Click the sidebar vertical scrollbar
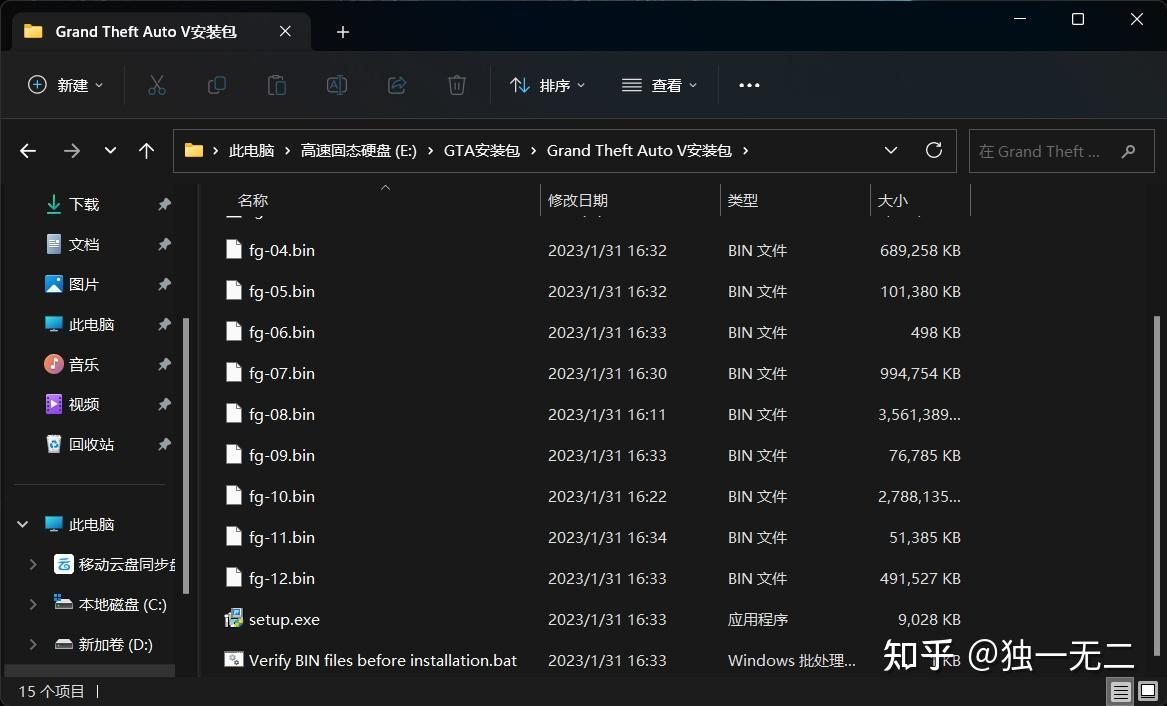 [x=185, y=455]
